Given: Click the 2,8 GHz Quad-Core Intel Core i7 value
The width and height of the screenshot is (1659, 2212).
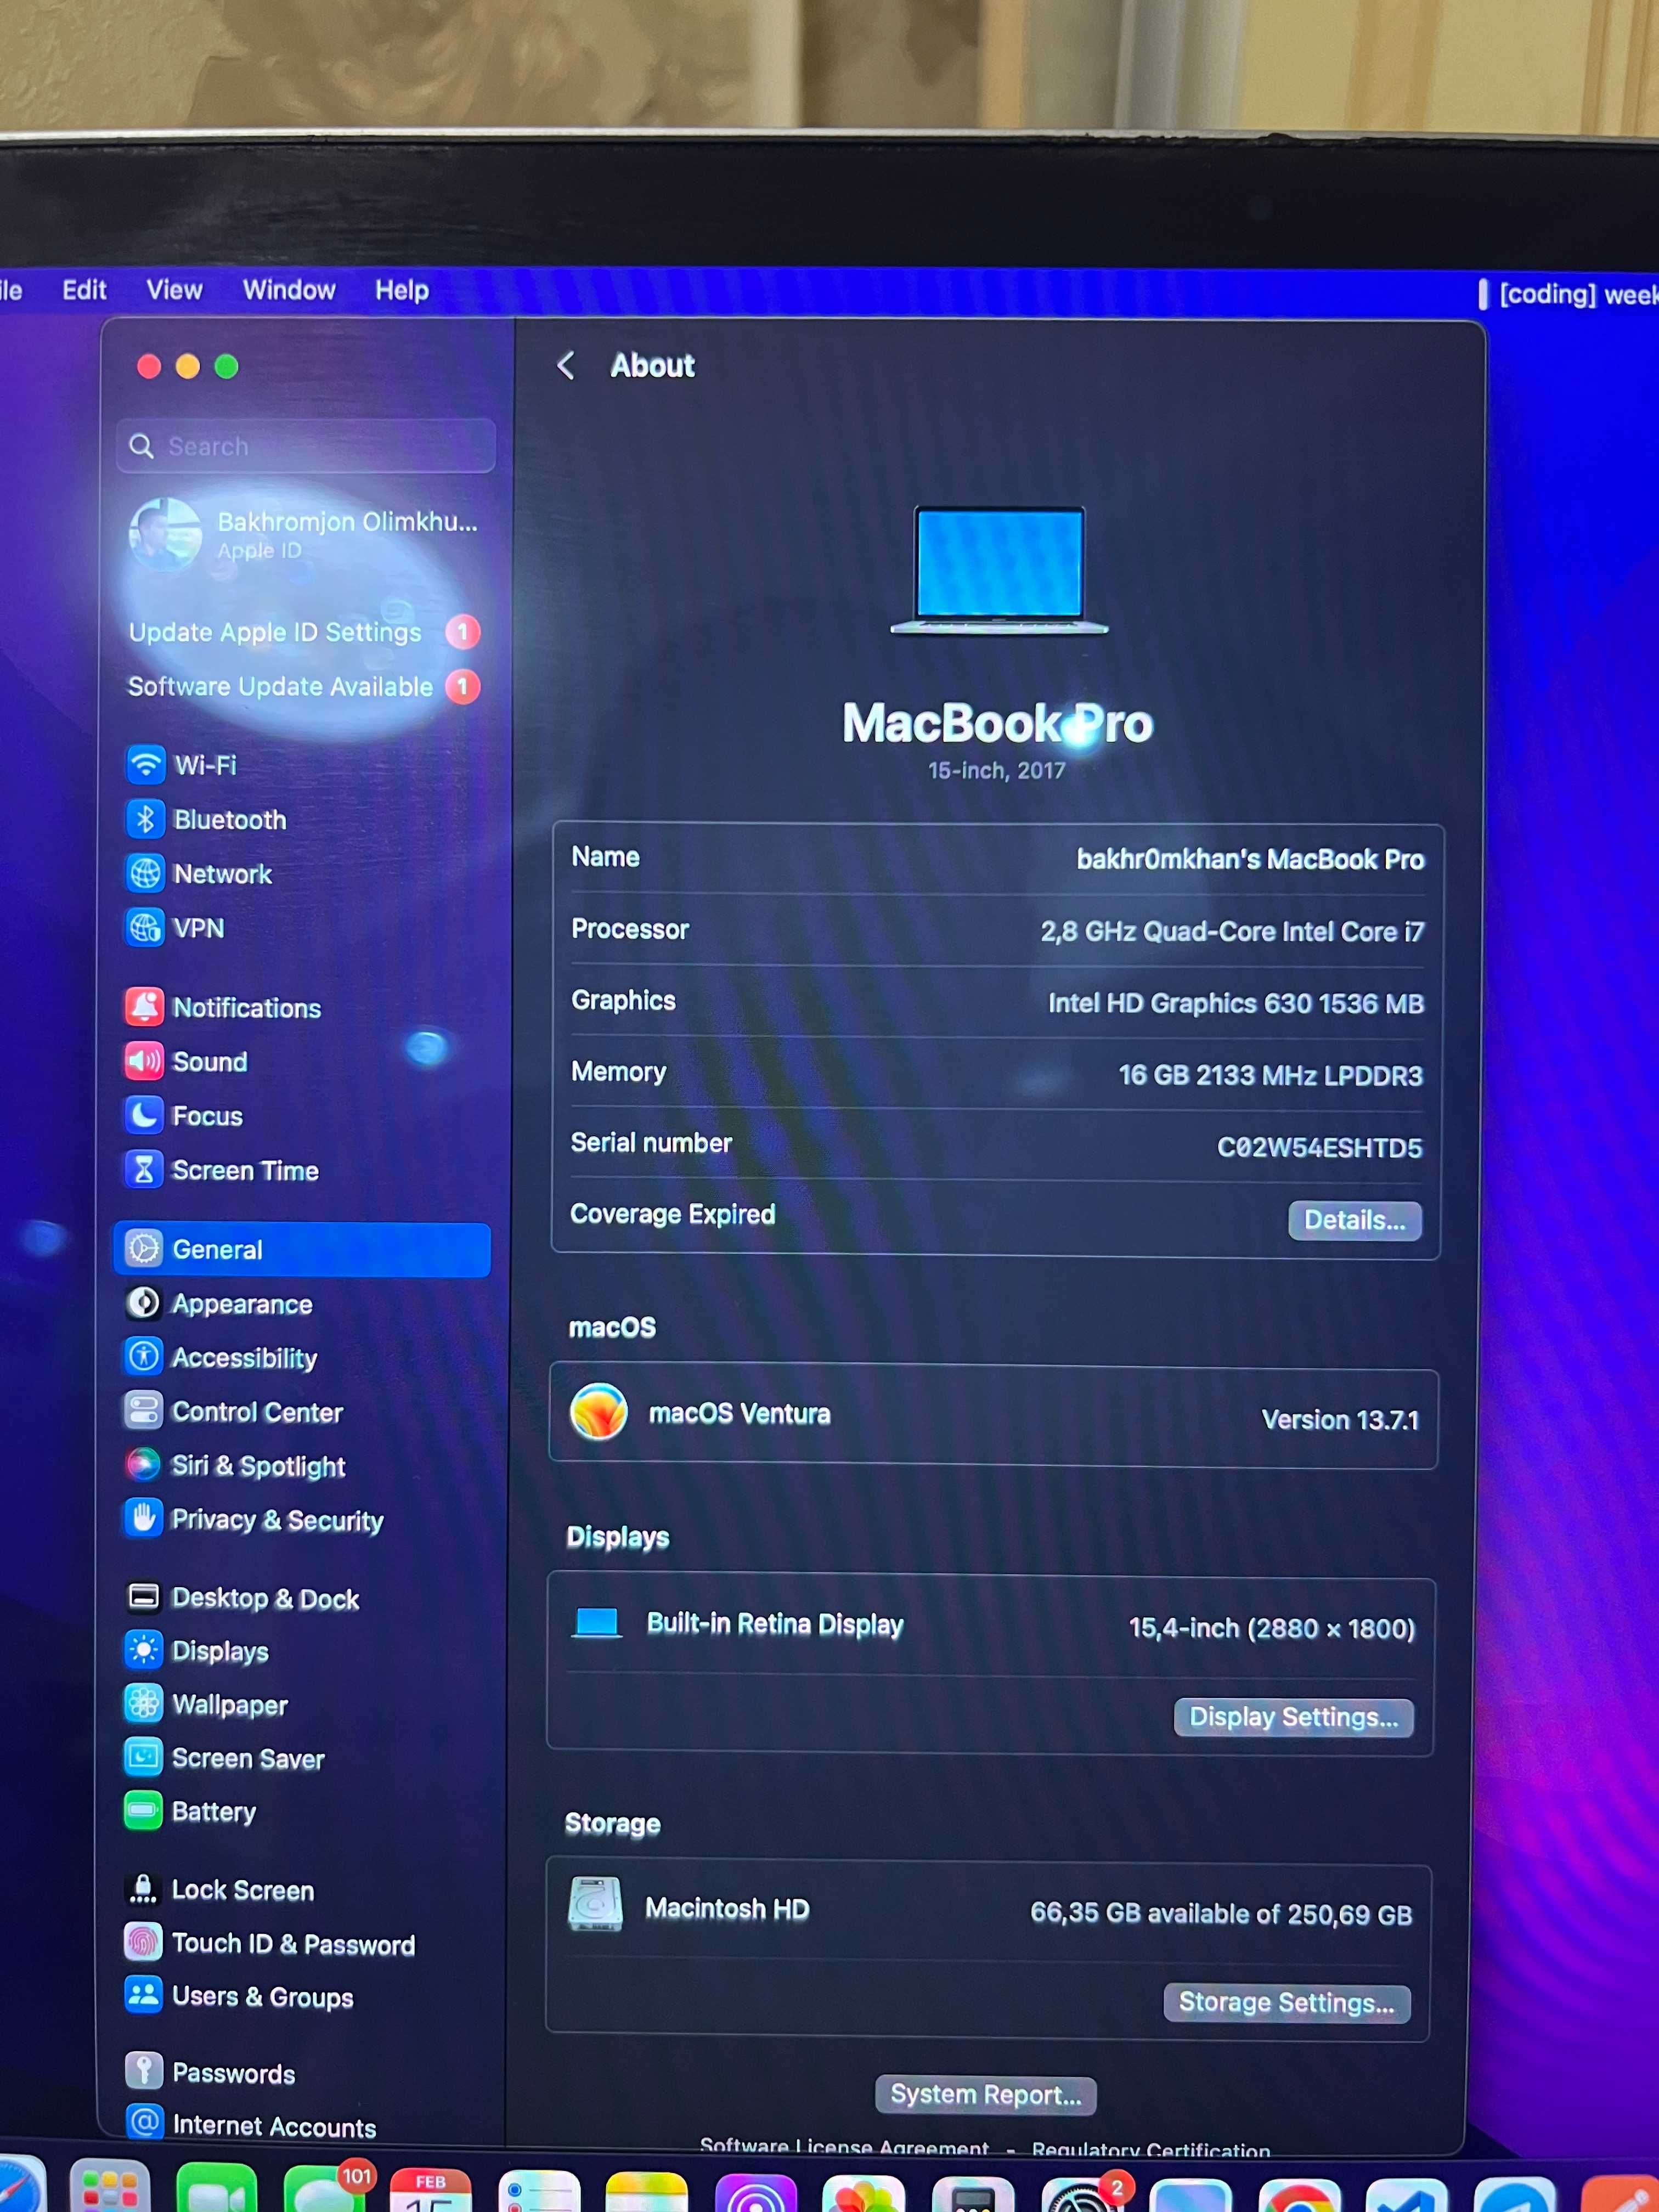Looking at the screenshot, I should click(x=1232, y=931).
